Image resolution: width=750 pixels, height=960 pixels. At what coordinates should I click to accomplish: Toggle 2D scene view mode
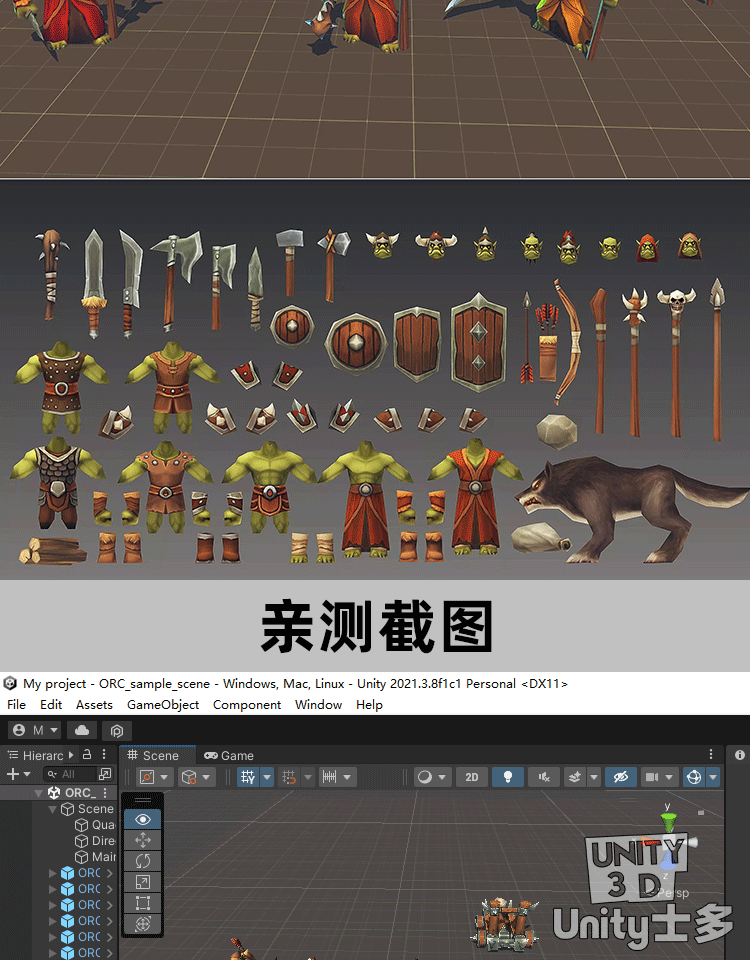(x=471, y=777)
